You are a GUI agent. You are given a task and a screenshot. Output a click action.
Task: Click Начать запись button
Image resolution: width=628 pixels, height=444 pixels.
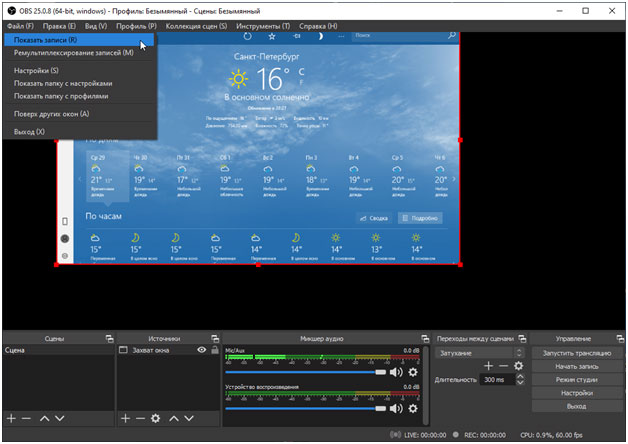point(577,366)
